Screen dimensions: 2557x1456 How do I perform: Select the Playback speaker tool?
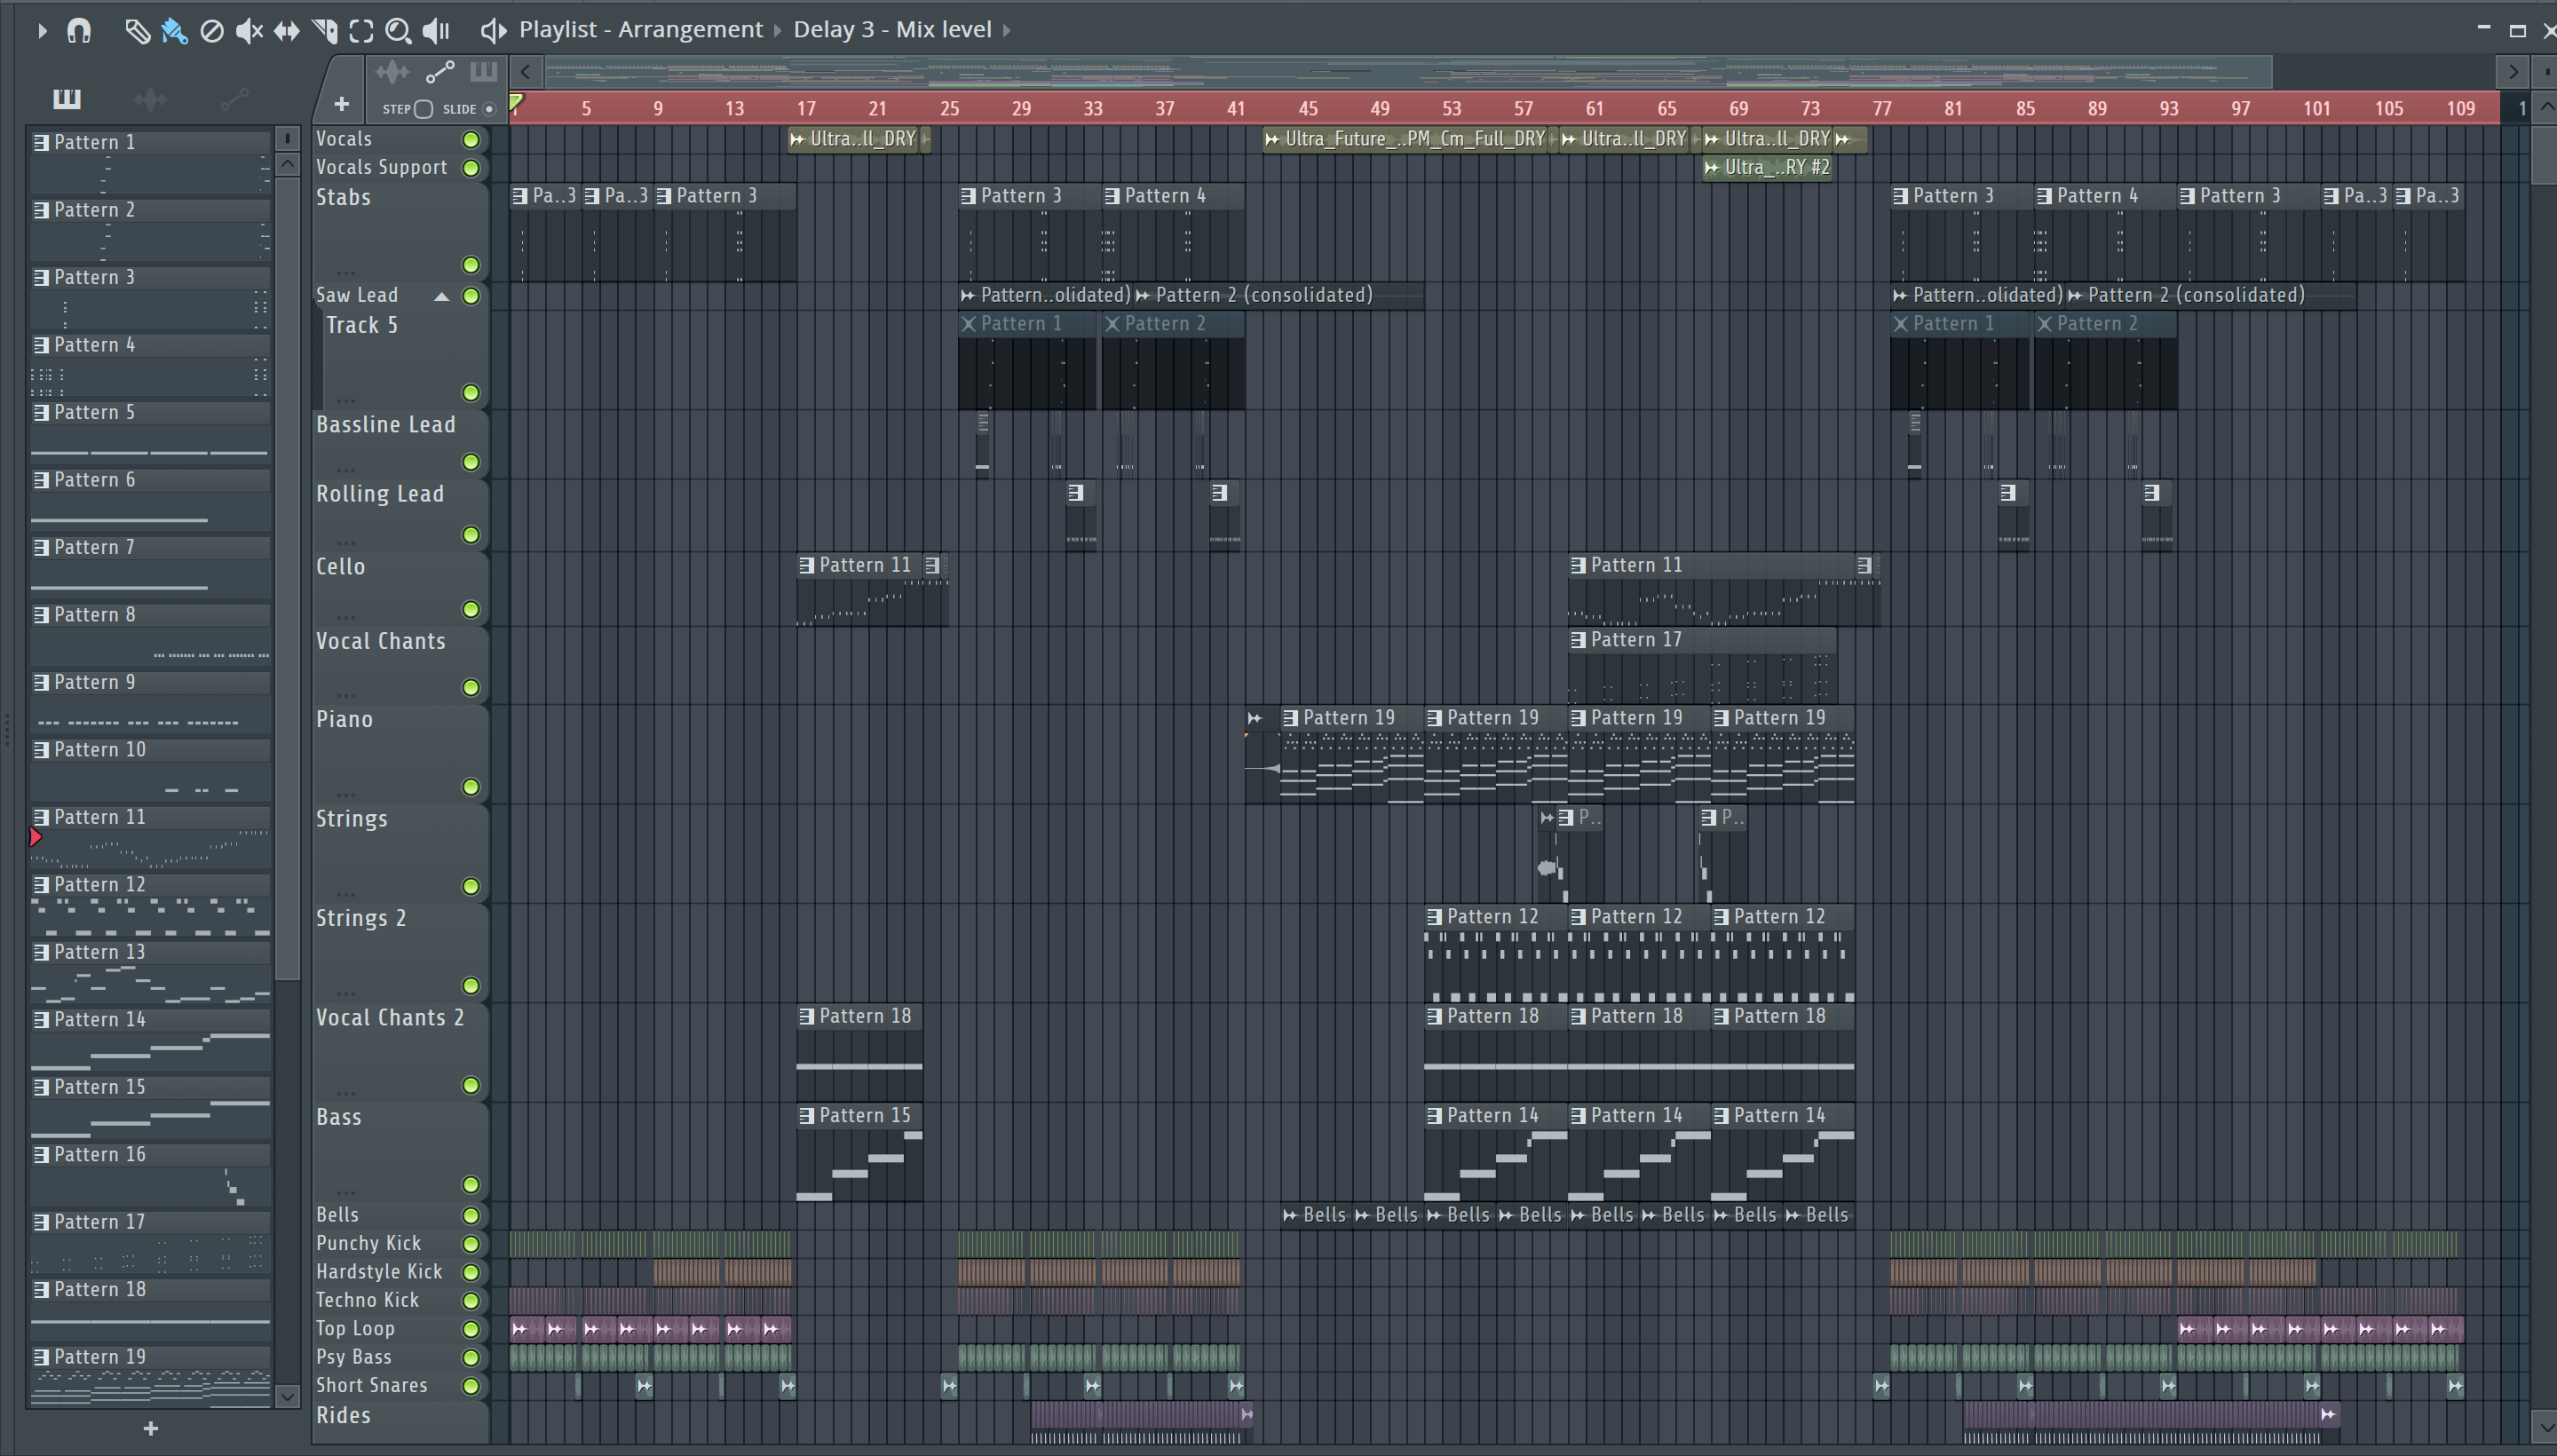pos(436,31)
